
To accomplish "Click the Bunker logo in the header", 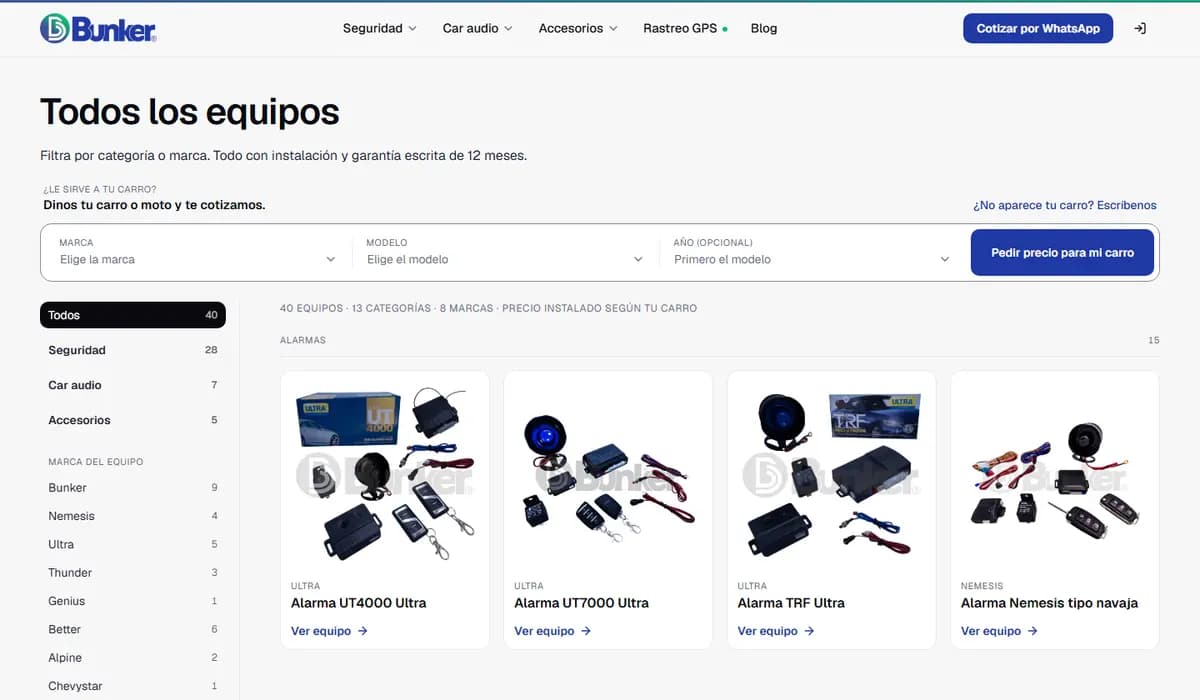I will [98, 28].
